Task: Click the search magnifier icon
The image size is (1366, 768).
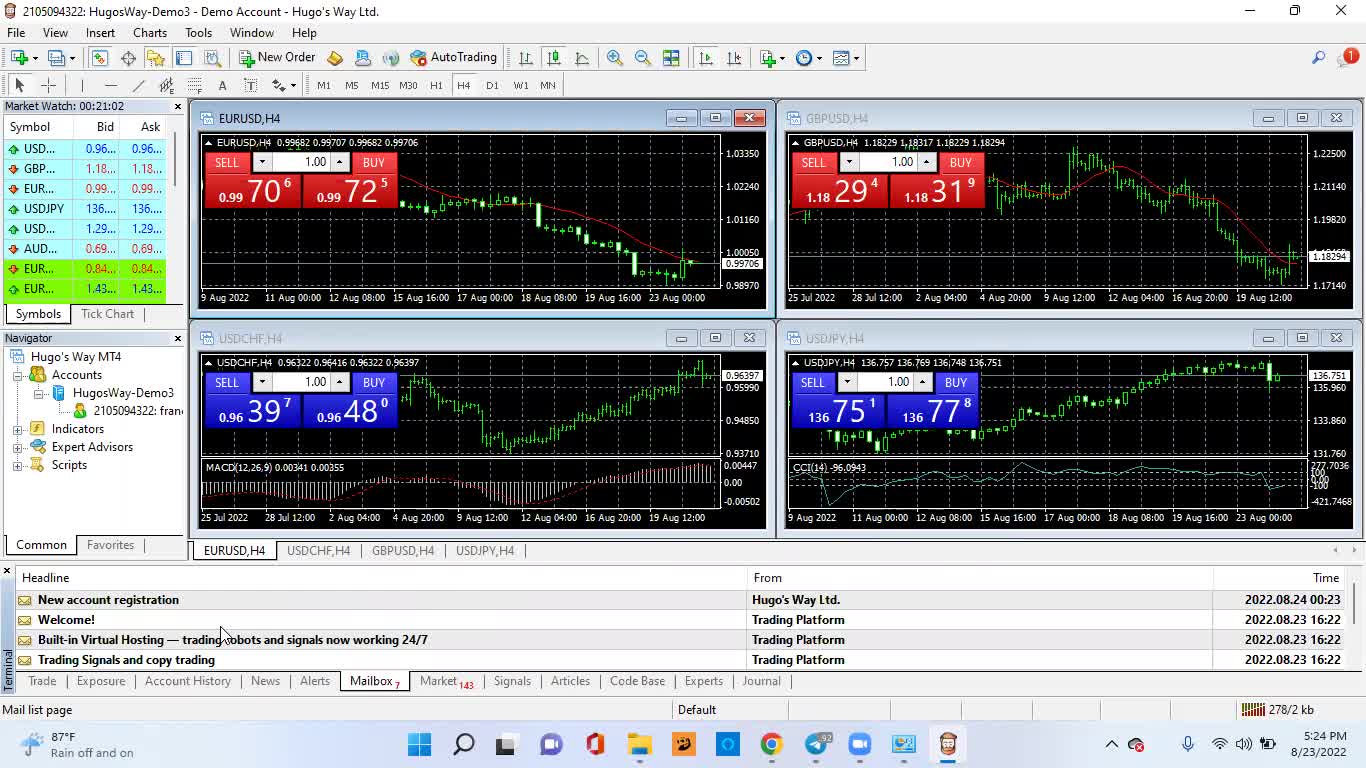Action: tap(1318, 58)
